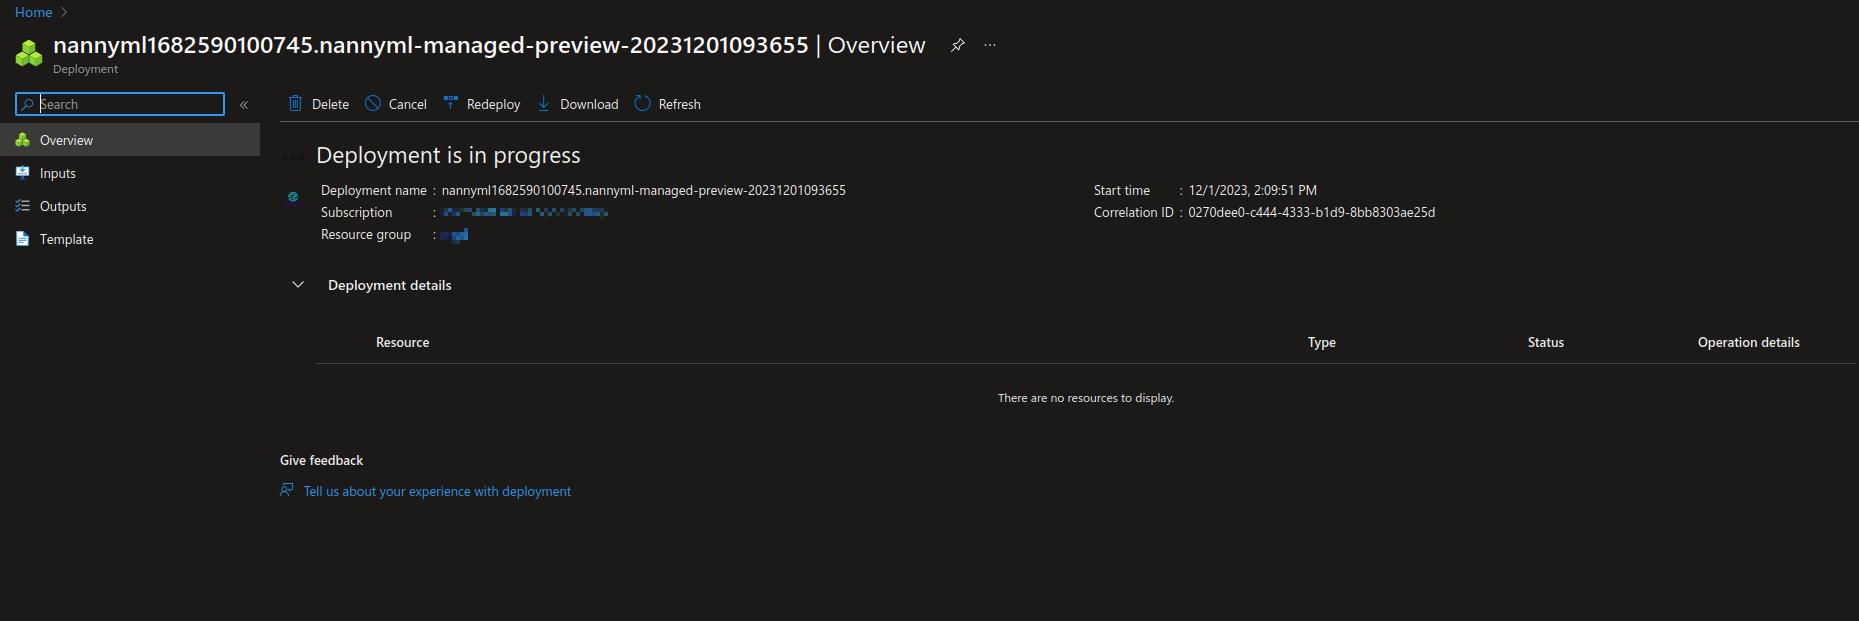Click the feedback person icon
Viewport: 1859px width, 621px height.
coord(287,490)
